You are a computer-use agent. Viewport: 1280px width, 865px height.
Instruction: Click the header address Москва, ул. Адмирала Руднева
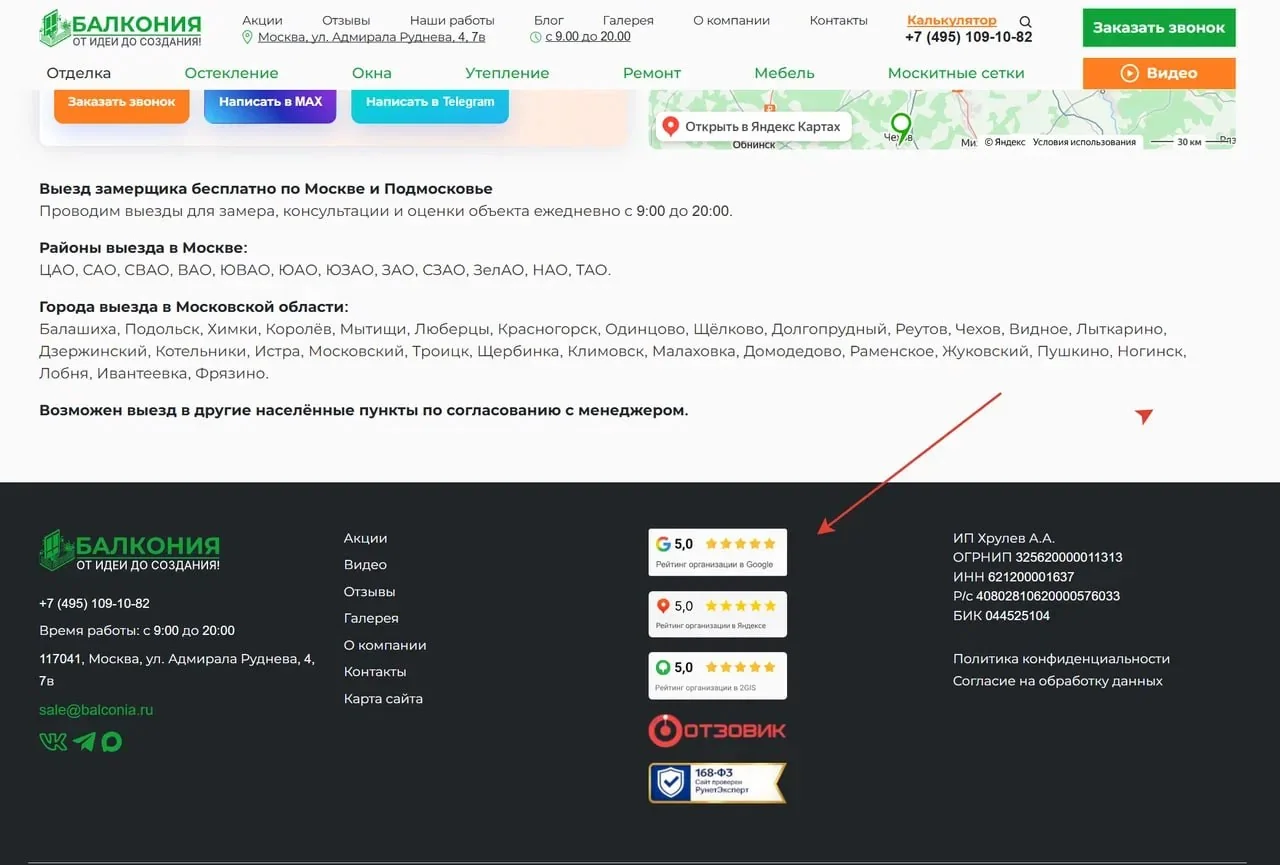pos(372,37)
